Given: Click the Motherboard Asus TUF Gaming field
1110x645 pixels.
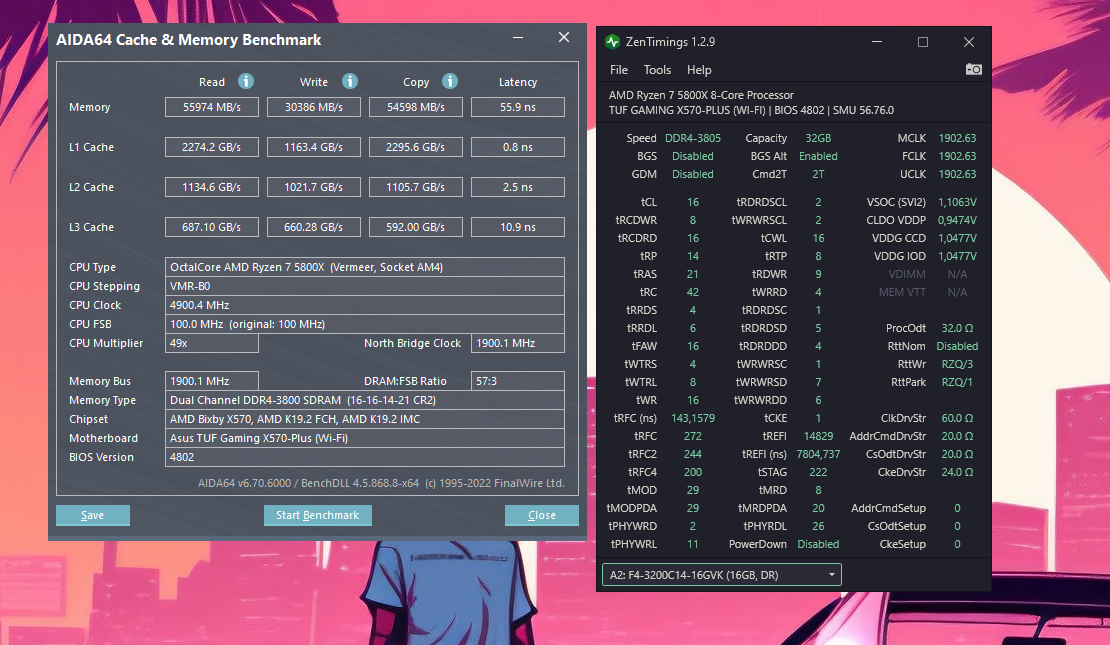Looking at the screenshot, I should (x=365, y=438).
